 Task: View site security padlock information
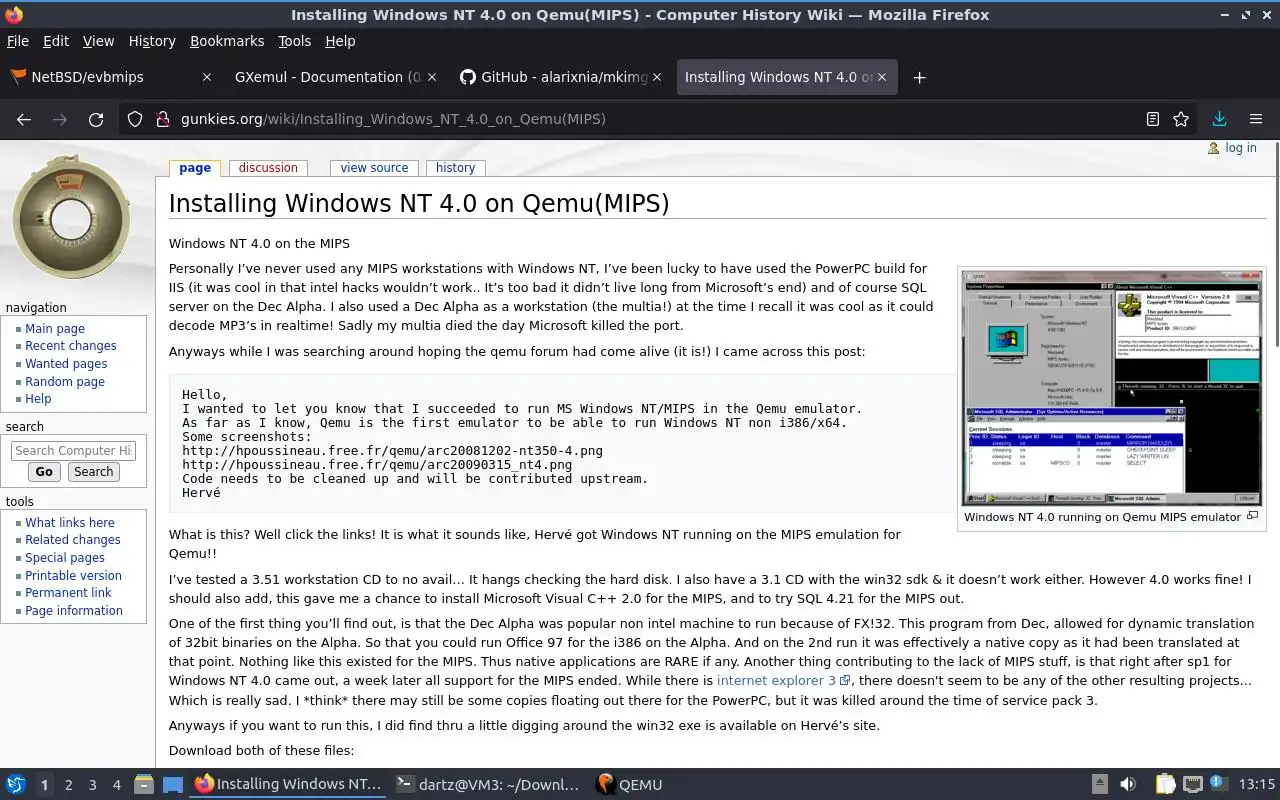click(x=162, y=119)
